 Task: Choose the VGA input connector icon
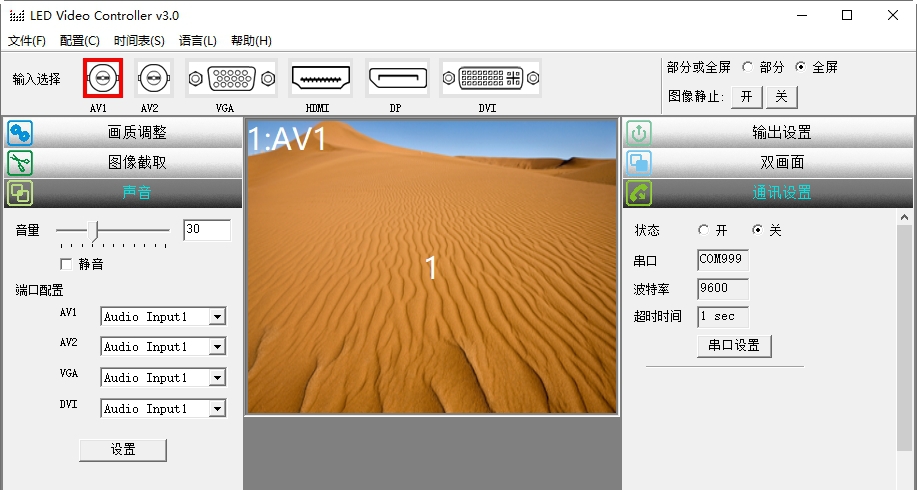pos(232,78)
